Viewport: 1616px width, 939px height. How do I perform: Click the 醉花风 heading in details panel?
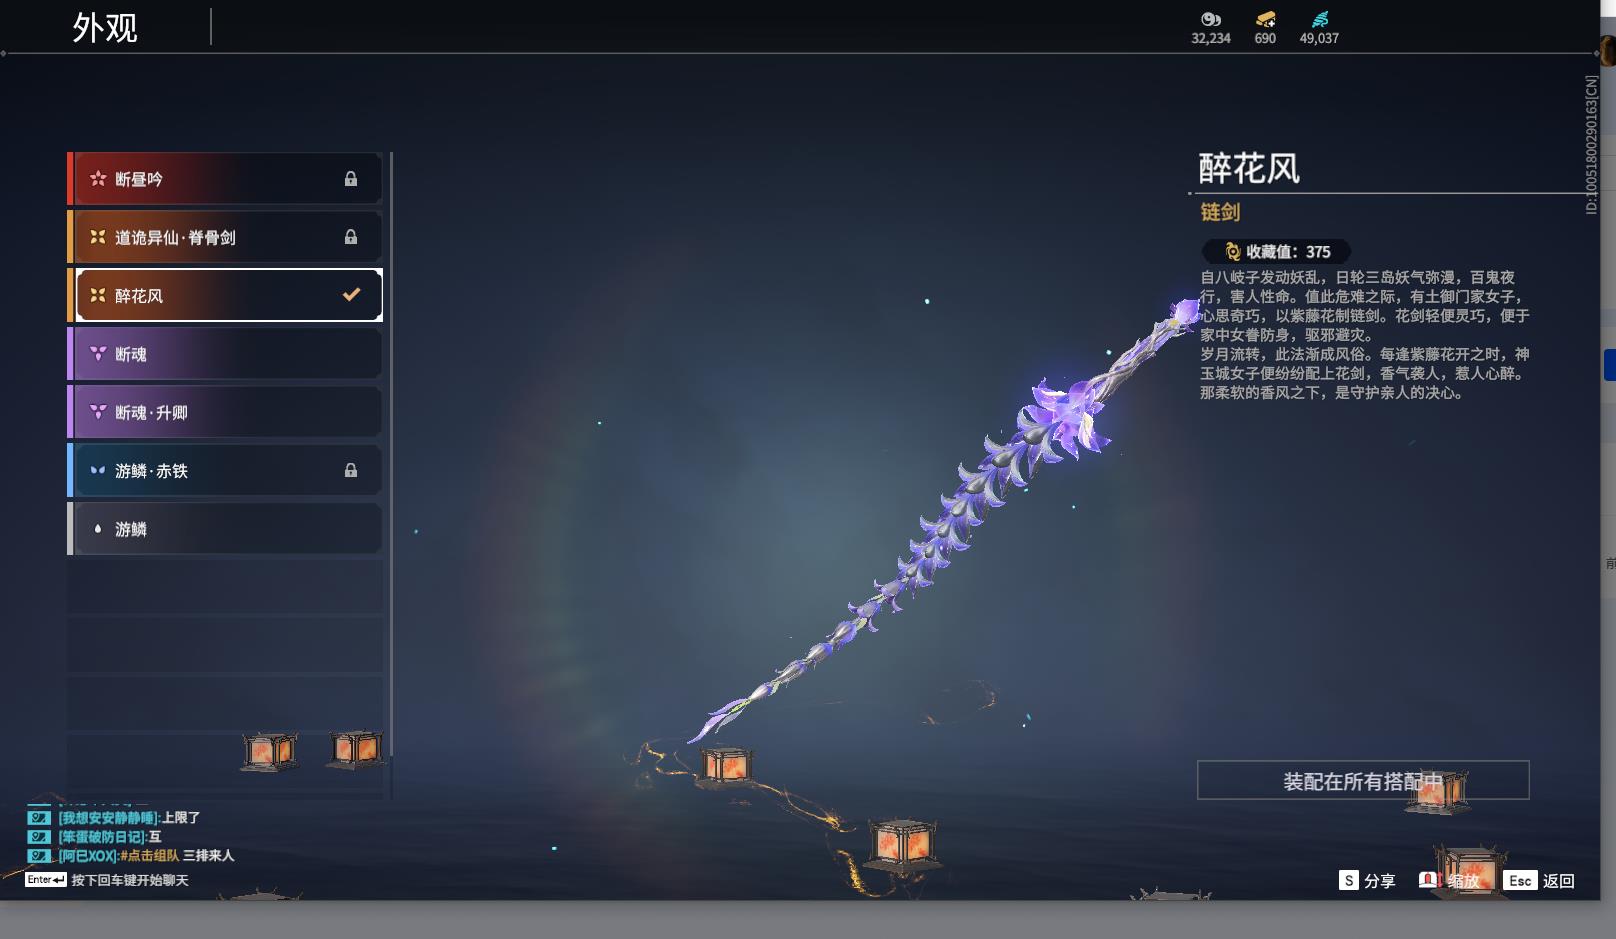[1249, 168]
